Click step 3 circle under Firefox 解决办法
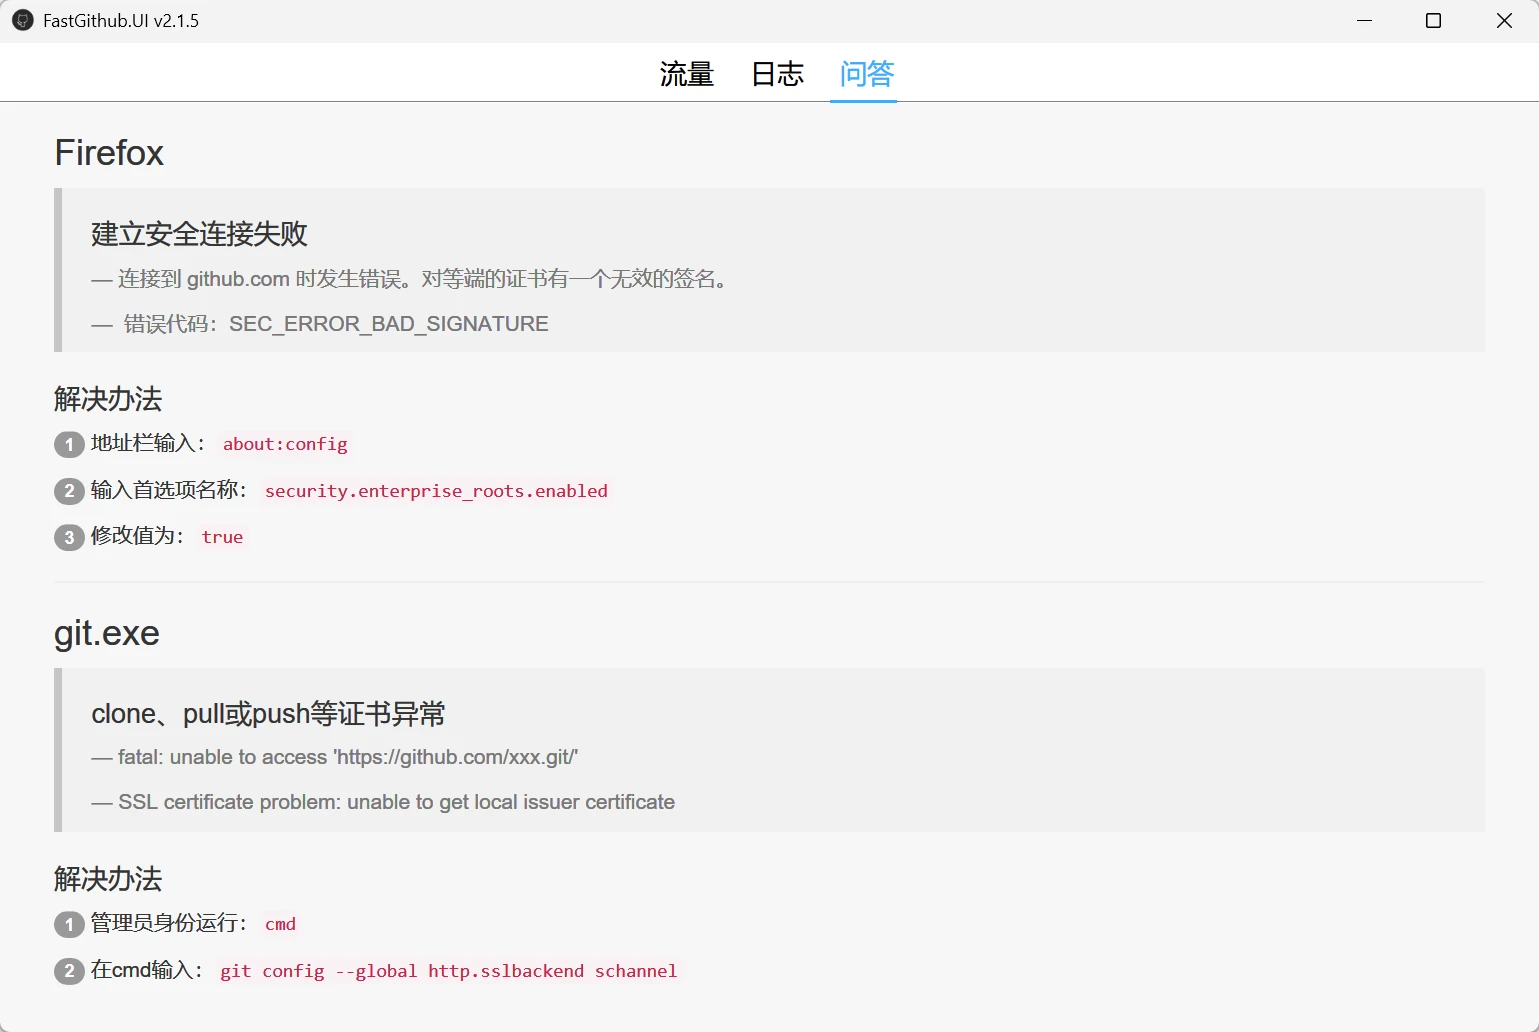This screenshot has width=1539, height=1032. (x=68, y=537)
